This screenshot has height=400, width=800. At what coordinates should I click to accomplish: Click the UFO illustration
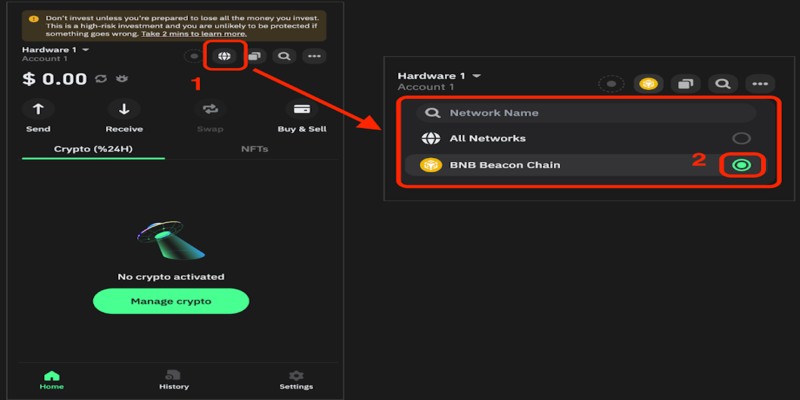[x=171, y=240]
